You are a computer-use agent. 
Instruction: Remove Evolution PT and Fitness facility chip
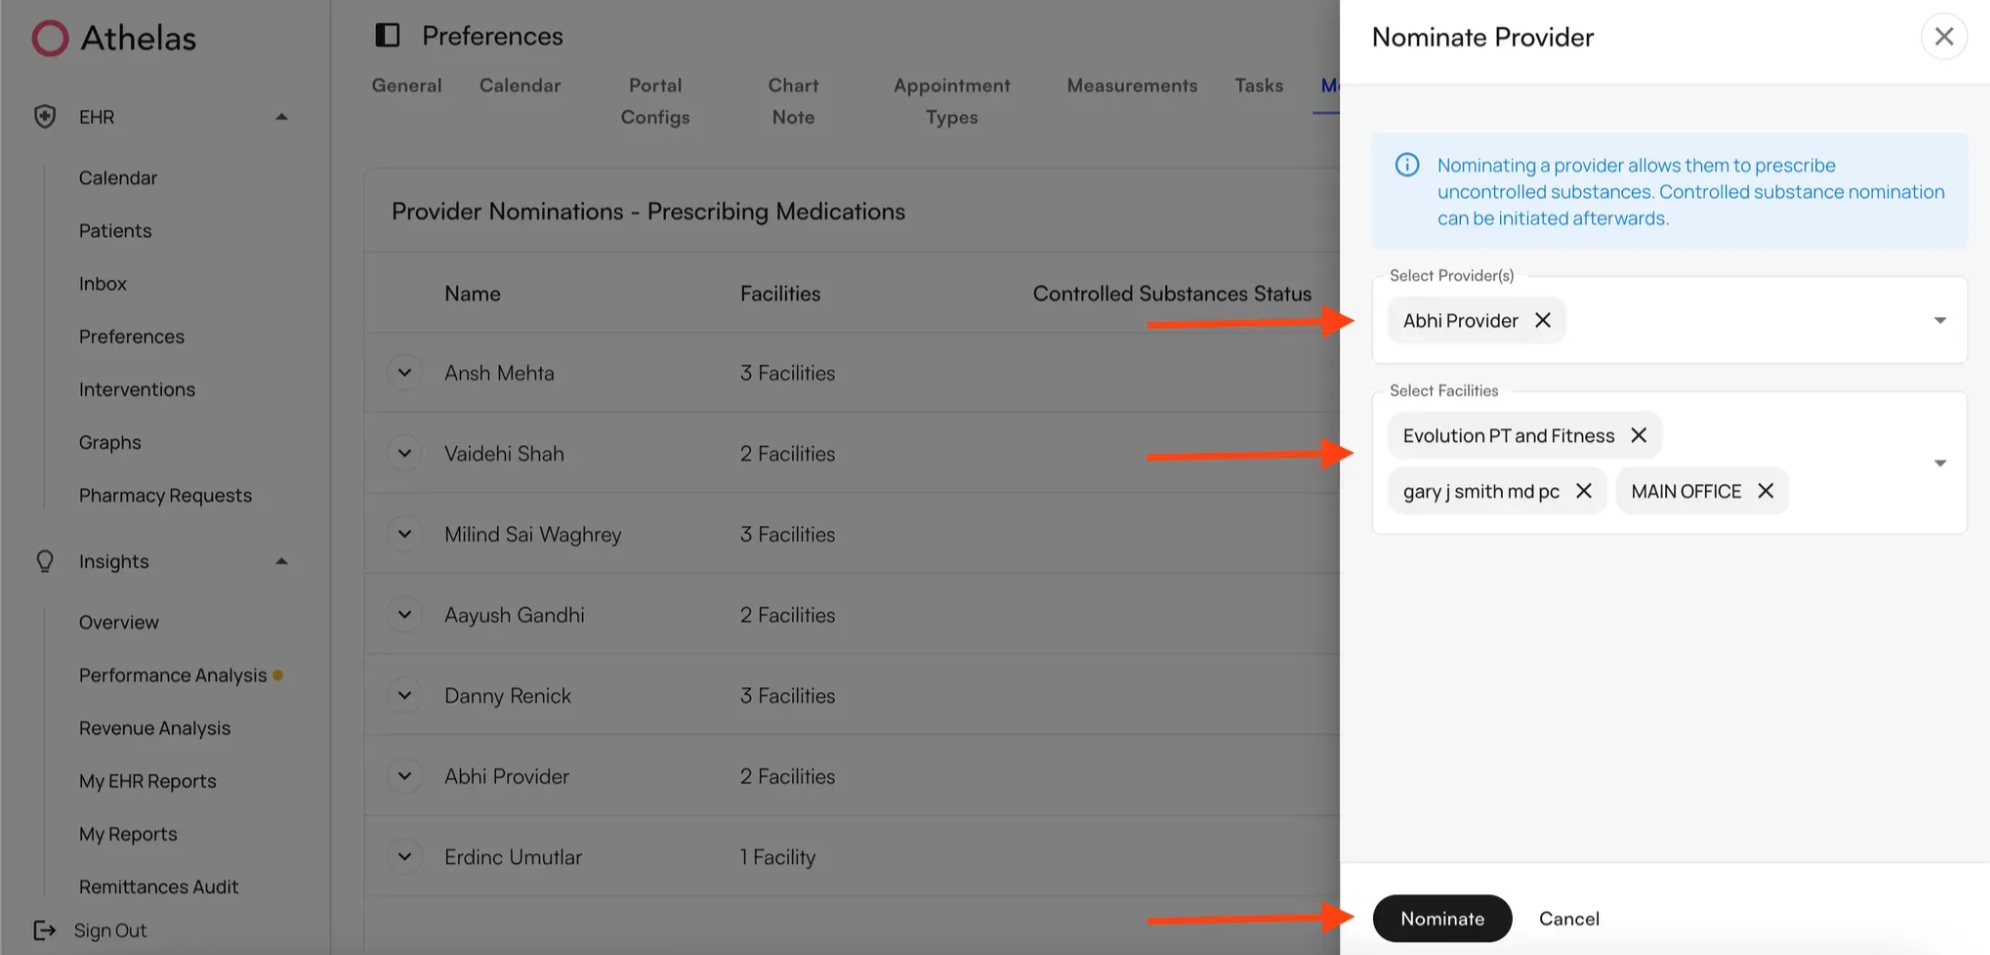click(1638, 435)
